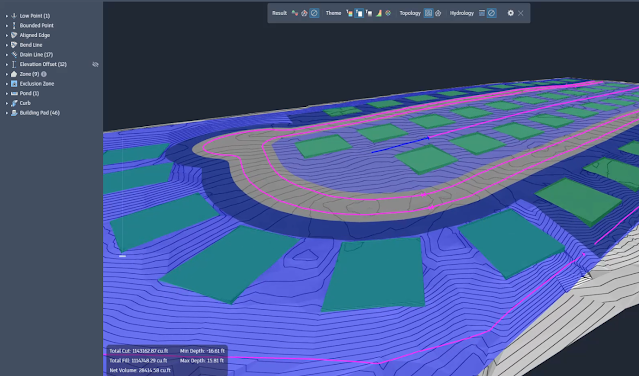Expand the Exclusion Zone node
This screenshot has width=639, height=376.
(x=7, y=84)
